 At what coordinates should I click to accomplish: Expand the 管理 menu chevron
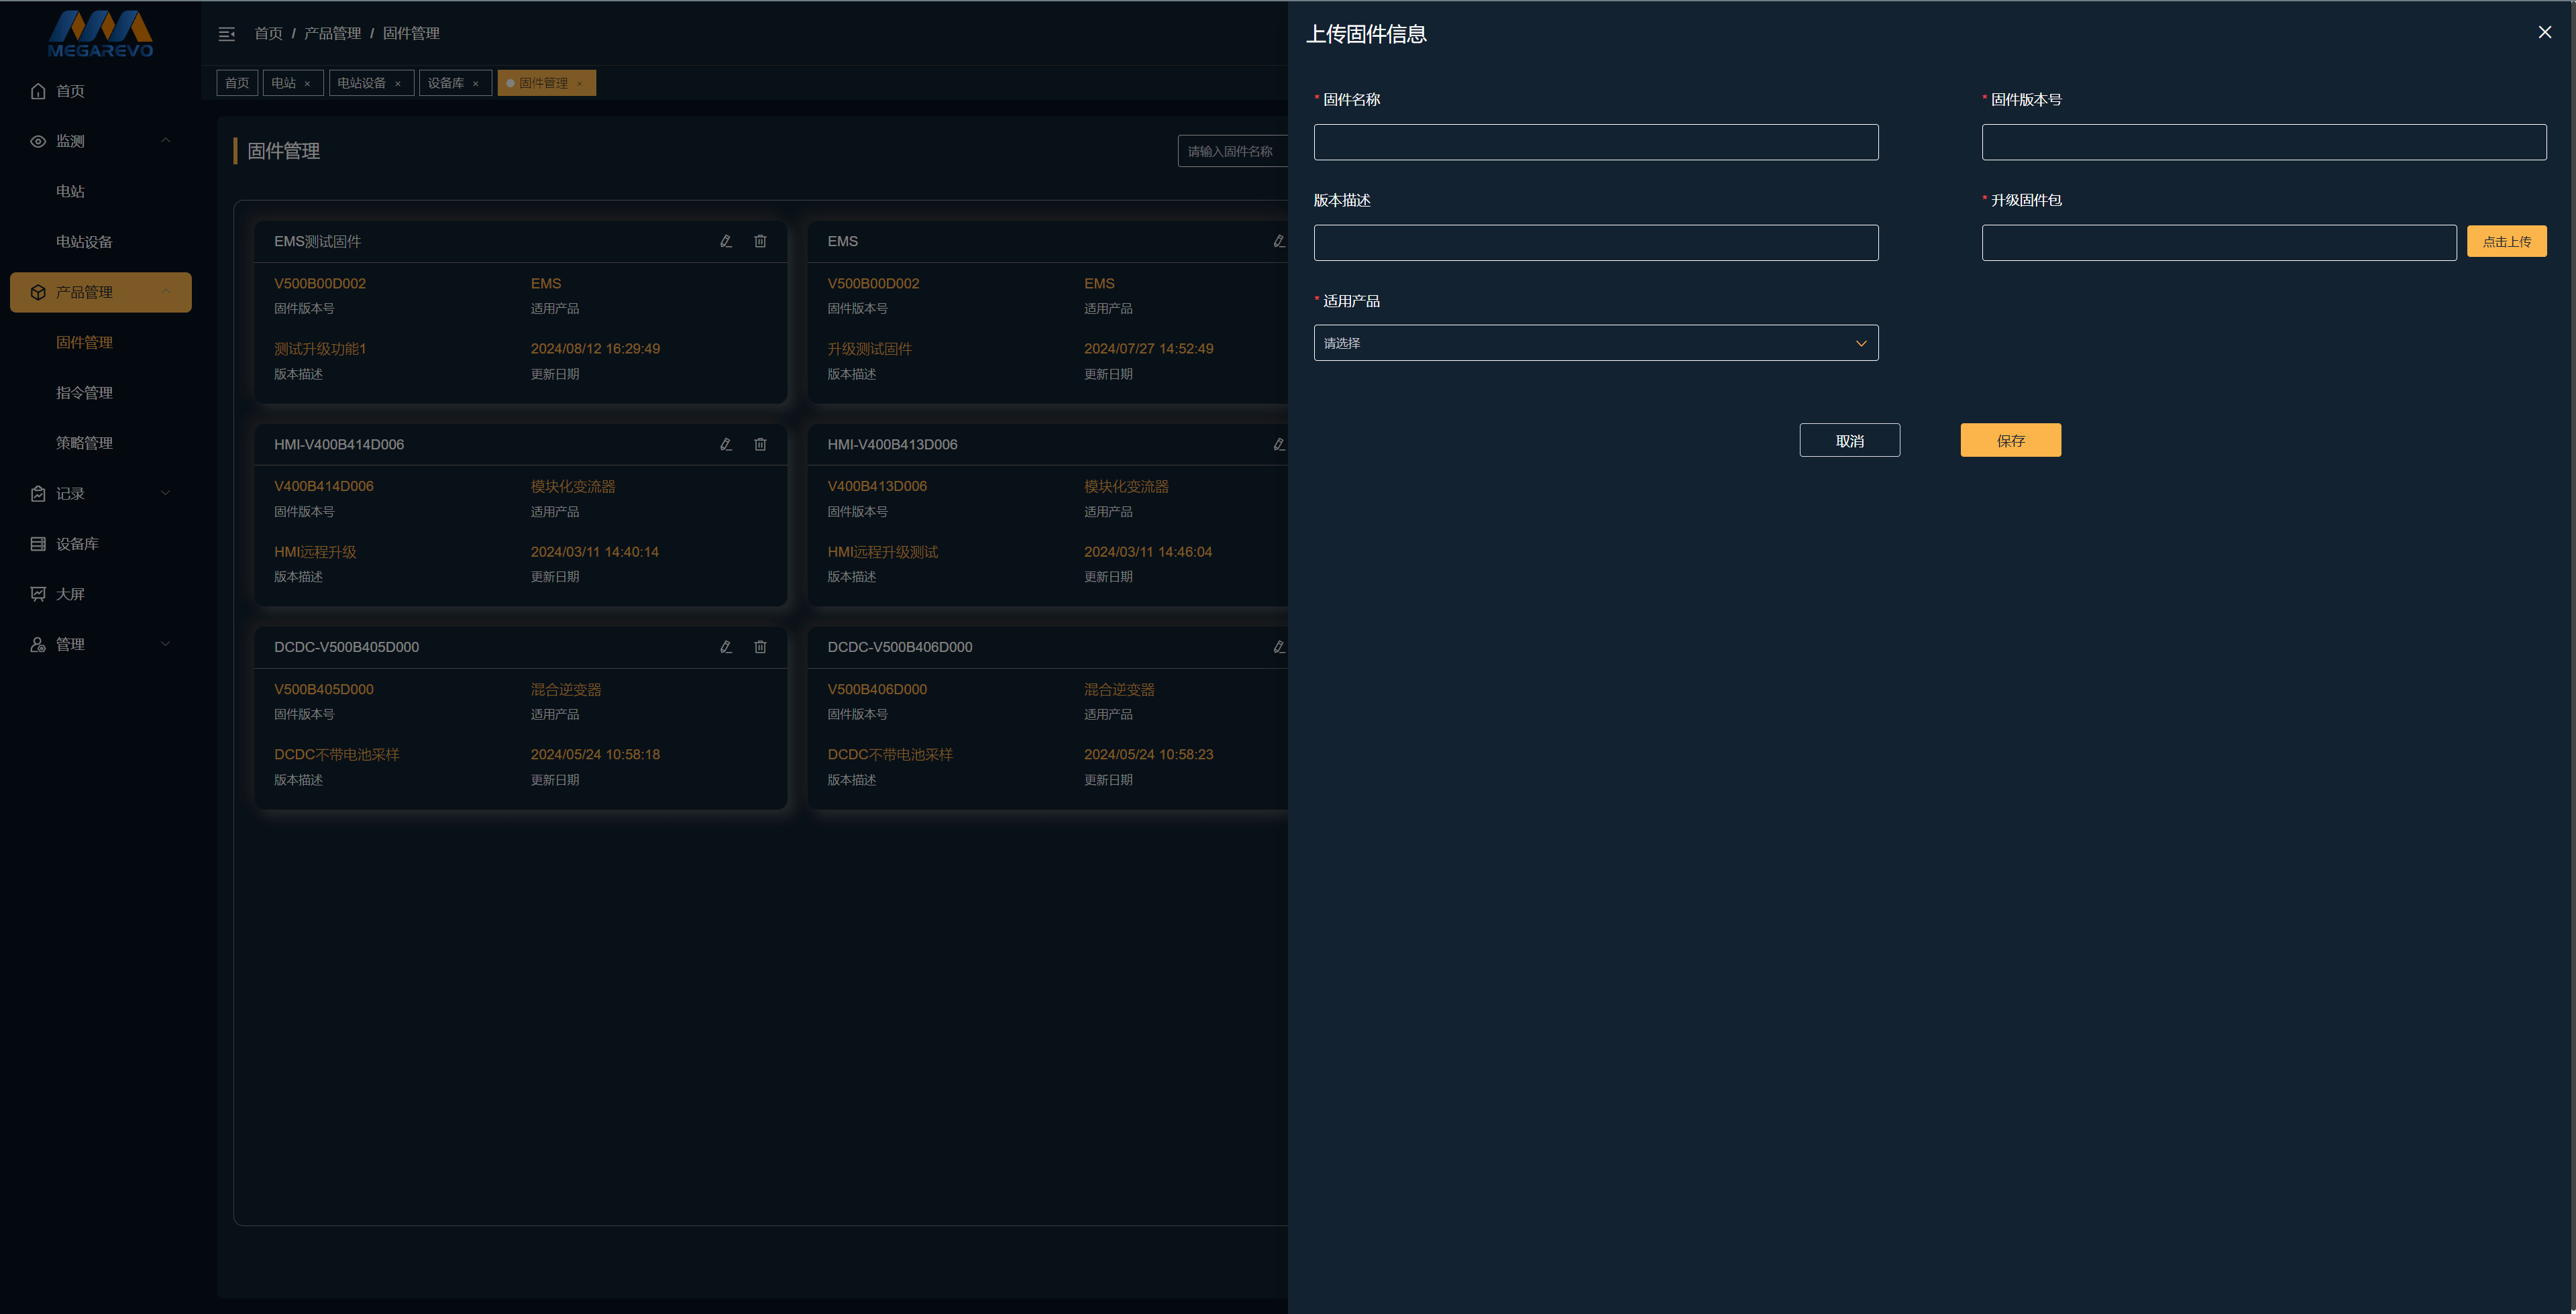(166, 645)
